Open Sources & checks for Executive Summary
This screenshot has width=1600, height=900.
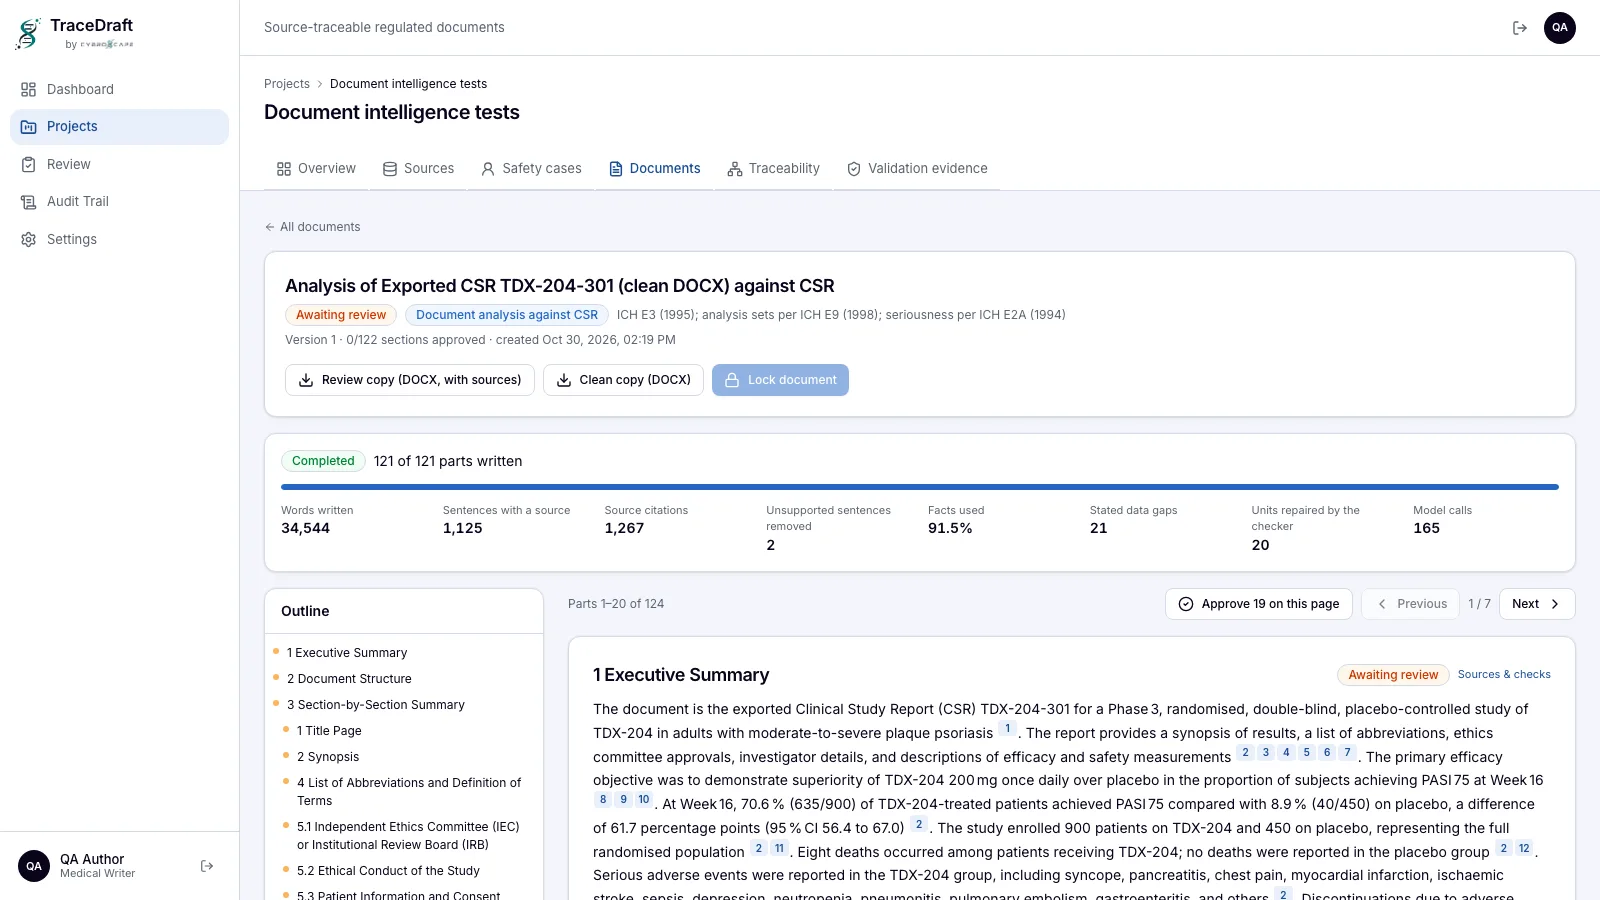pos(1504,675)
